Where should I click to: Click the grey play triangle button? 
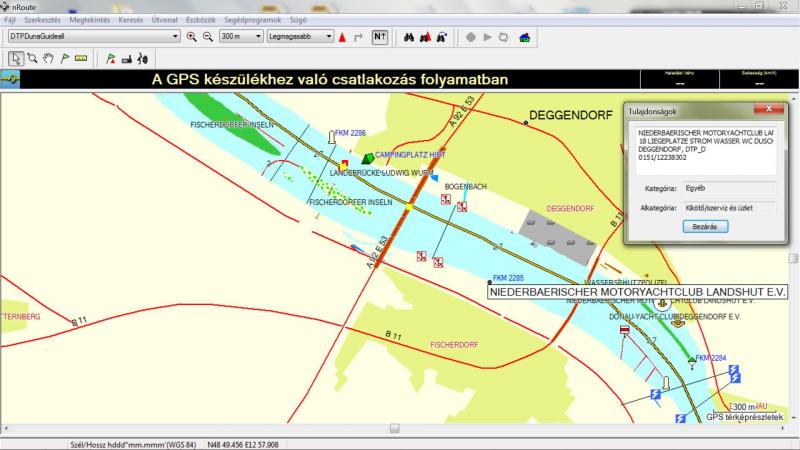click(487, 37)
